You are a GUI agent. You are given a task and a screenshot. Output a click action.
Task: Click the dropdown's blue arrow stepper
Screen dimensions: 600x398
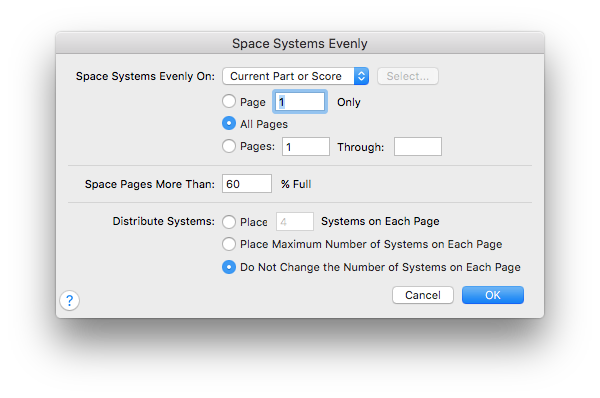[361, 76]
